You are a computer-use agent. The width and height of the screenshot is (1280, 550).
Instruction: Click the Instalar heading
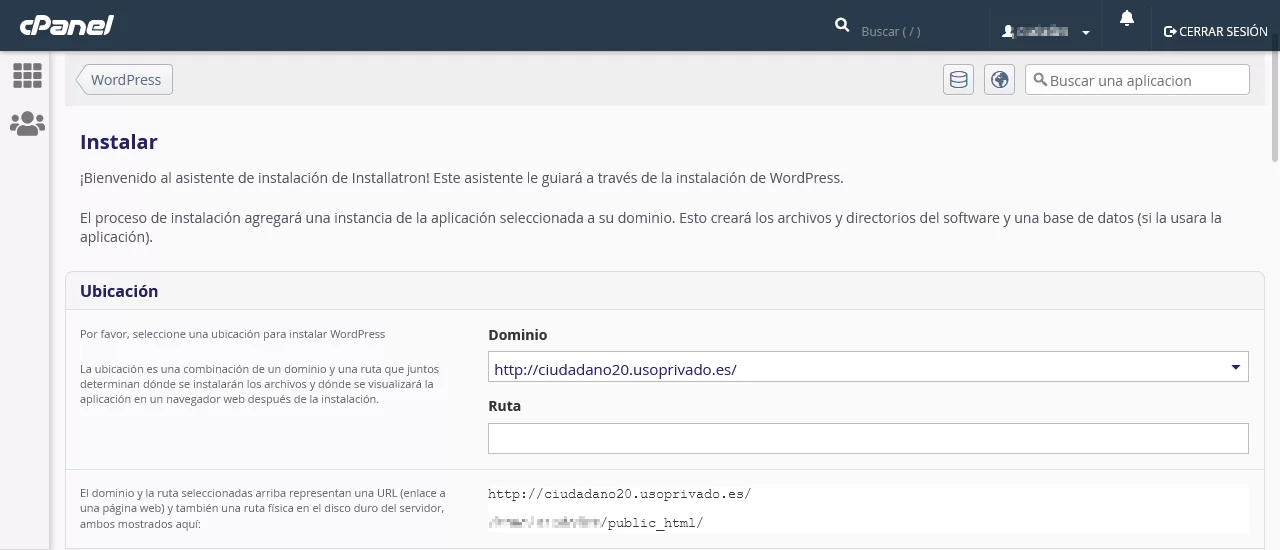pyautogui.click(x=118, y=142)
